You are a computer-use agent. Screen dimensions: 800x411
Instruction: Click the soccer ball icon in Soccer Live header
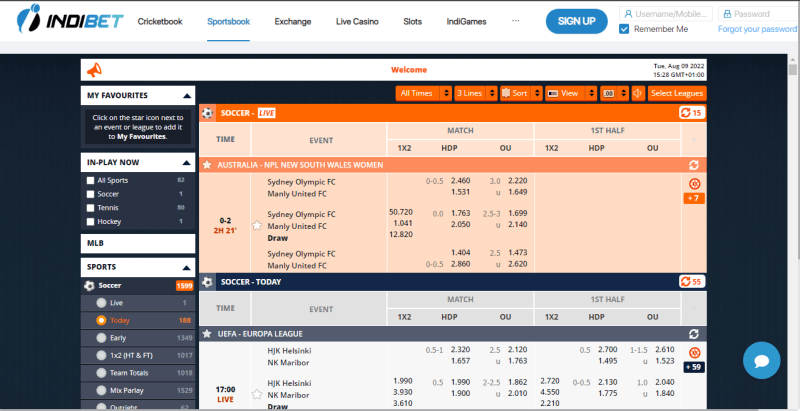point(207,113)
